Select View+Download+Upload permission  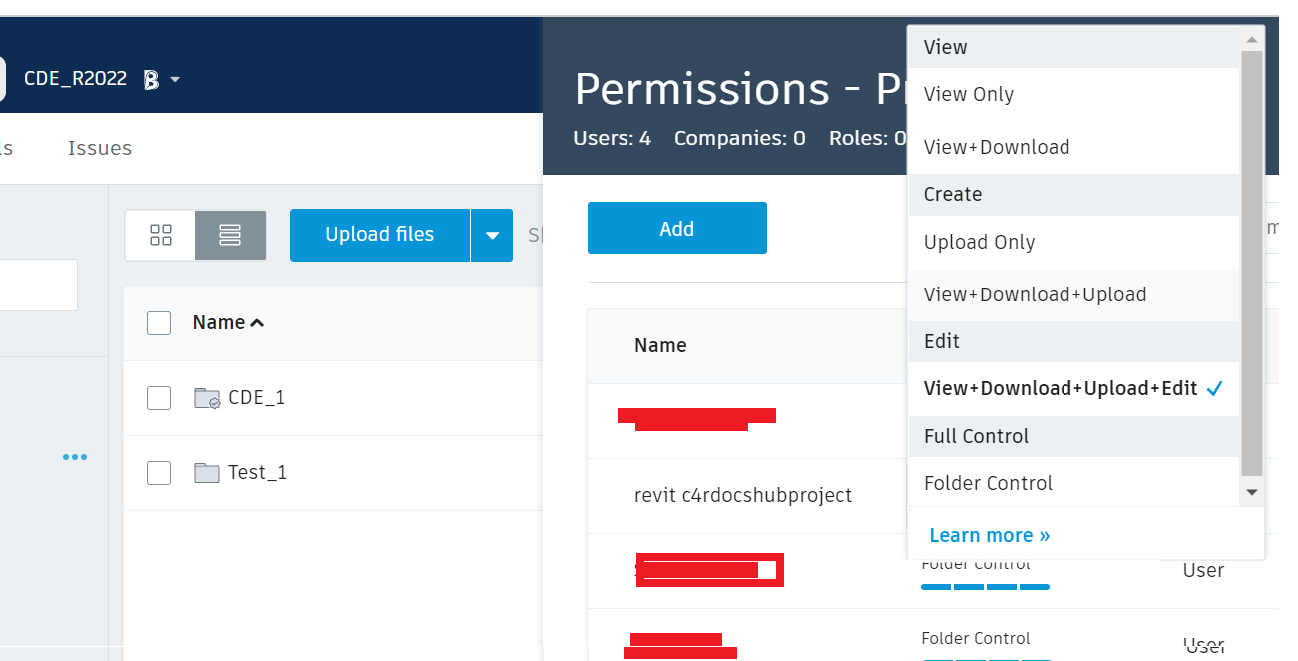pos(1073,294)
